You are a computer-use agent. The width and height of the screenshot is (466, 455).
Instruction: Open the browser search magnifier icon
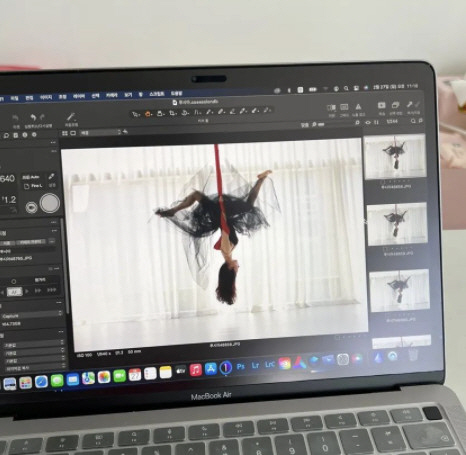click(413, 121)
